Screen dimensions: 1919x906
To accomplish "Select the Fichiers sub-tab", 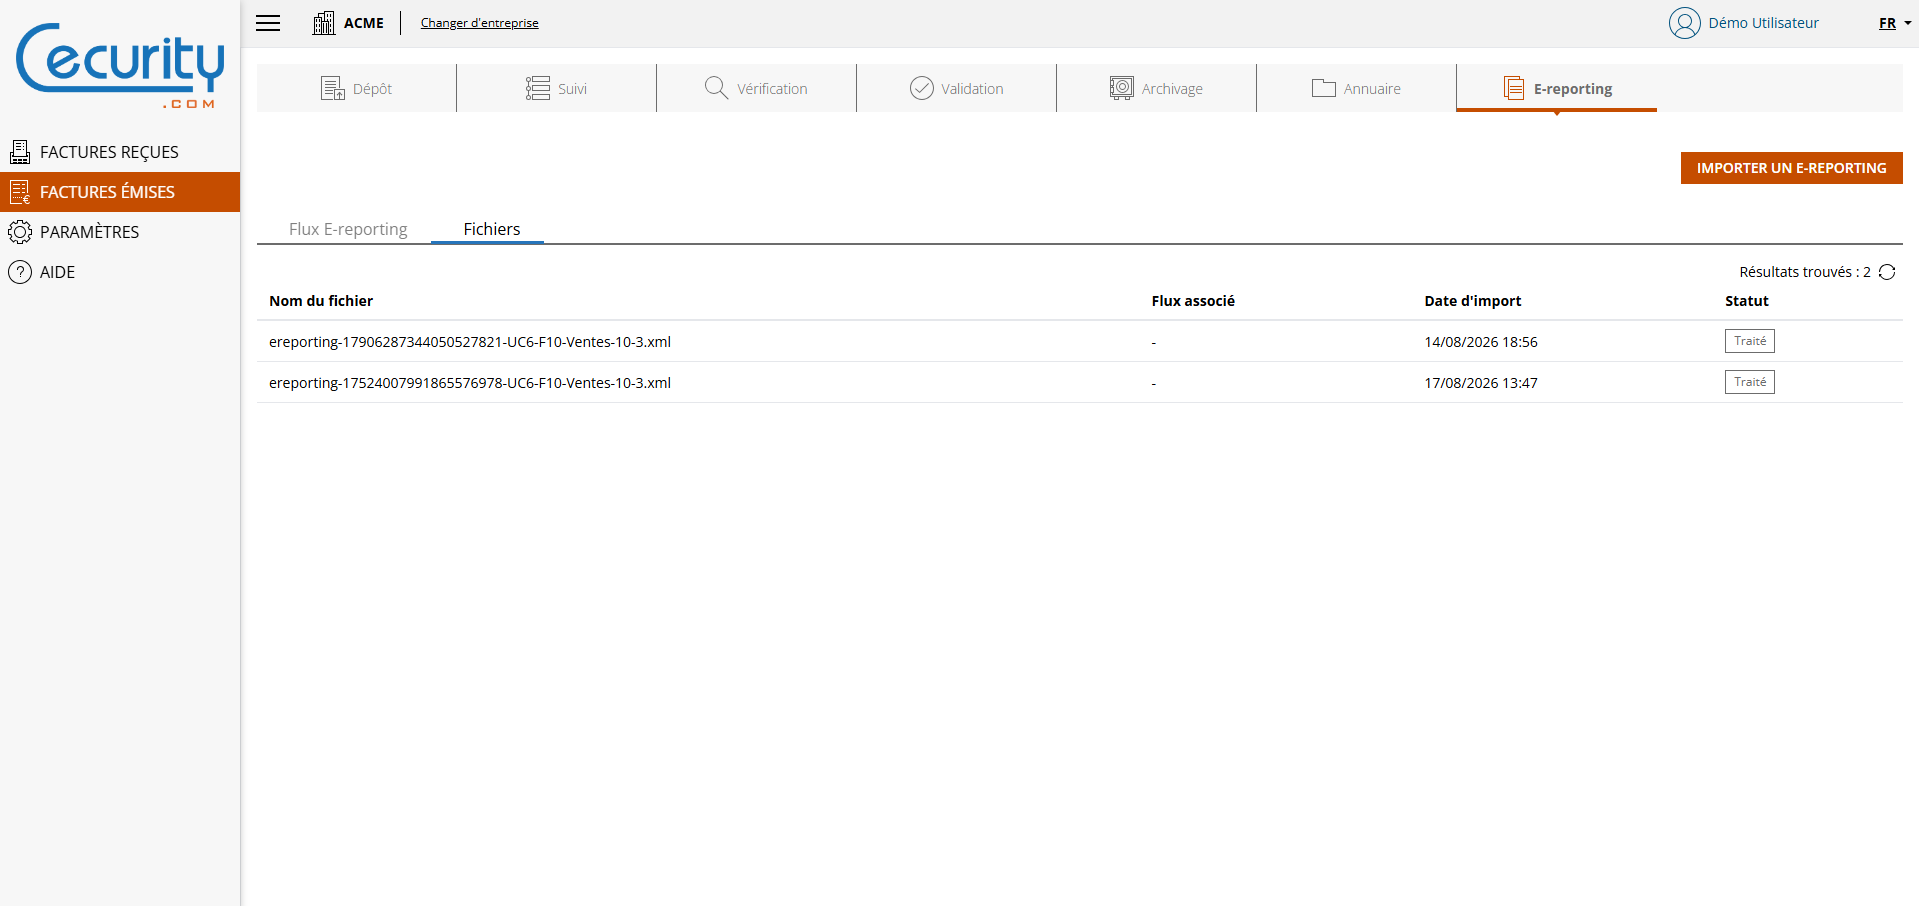I will click(x=491, y=229).
